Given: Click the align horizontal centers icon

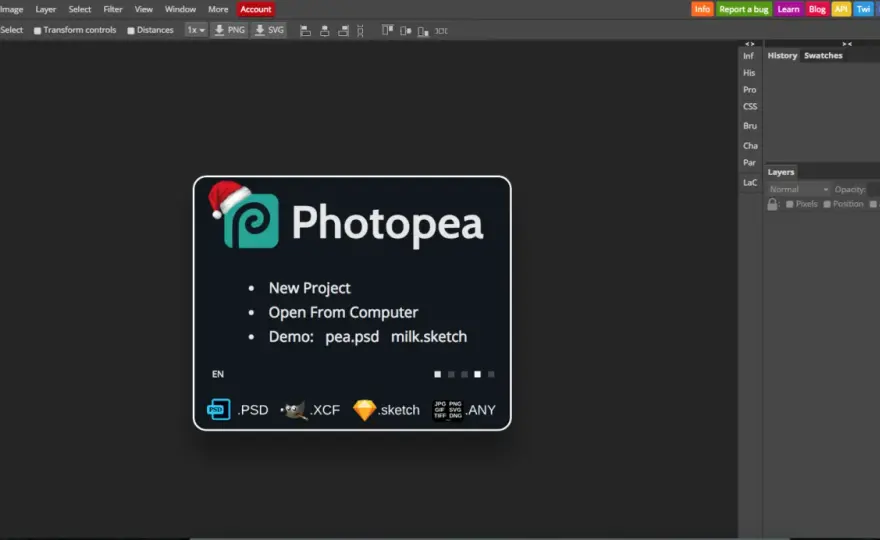Looking at the screenshot, I should pyautogui.click(x=324, y=31).
